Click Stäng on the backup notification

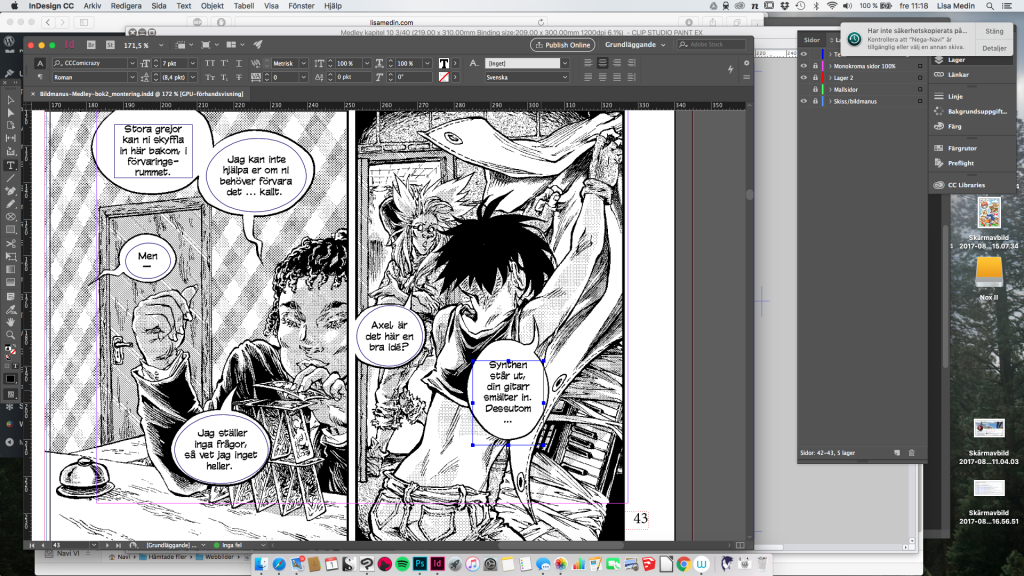pyautogui.click(x=994, y=31)
